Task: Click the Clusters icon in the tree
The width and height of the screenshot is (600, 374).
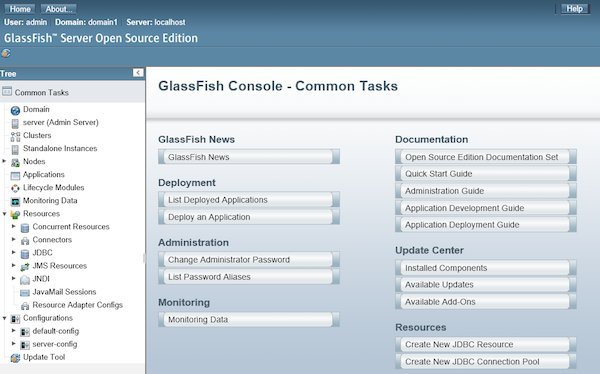Action: click(x=15, y=137)
